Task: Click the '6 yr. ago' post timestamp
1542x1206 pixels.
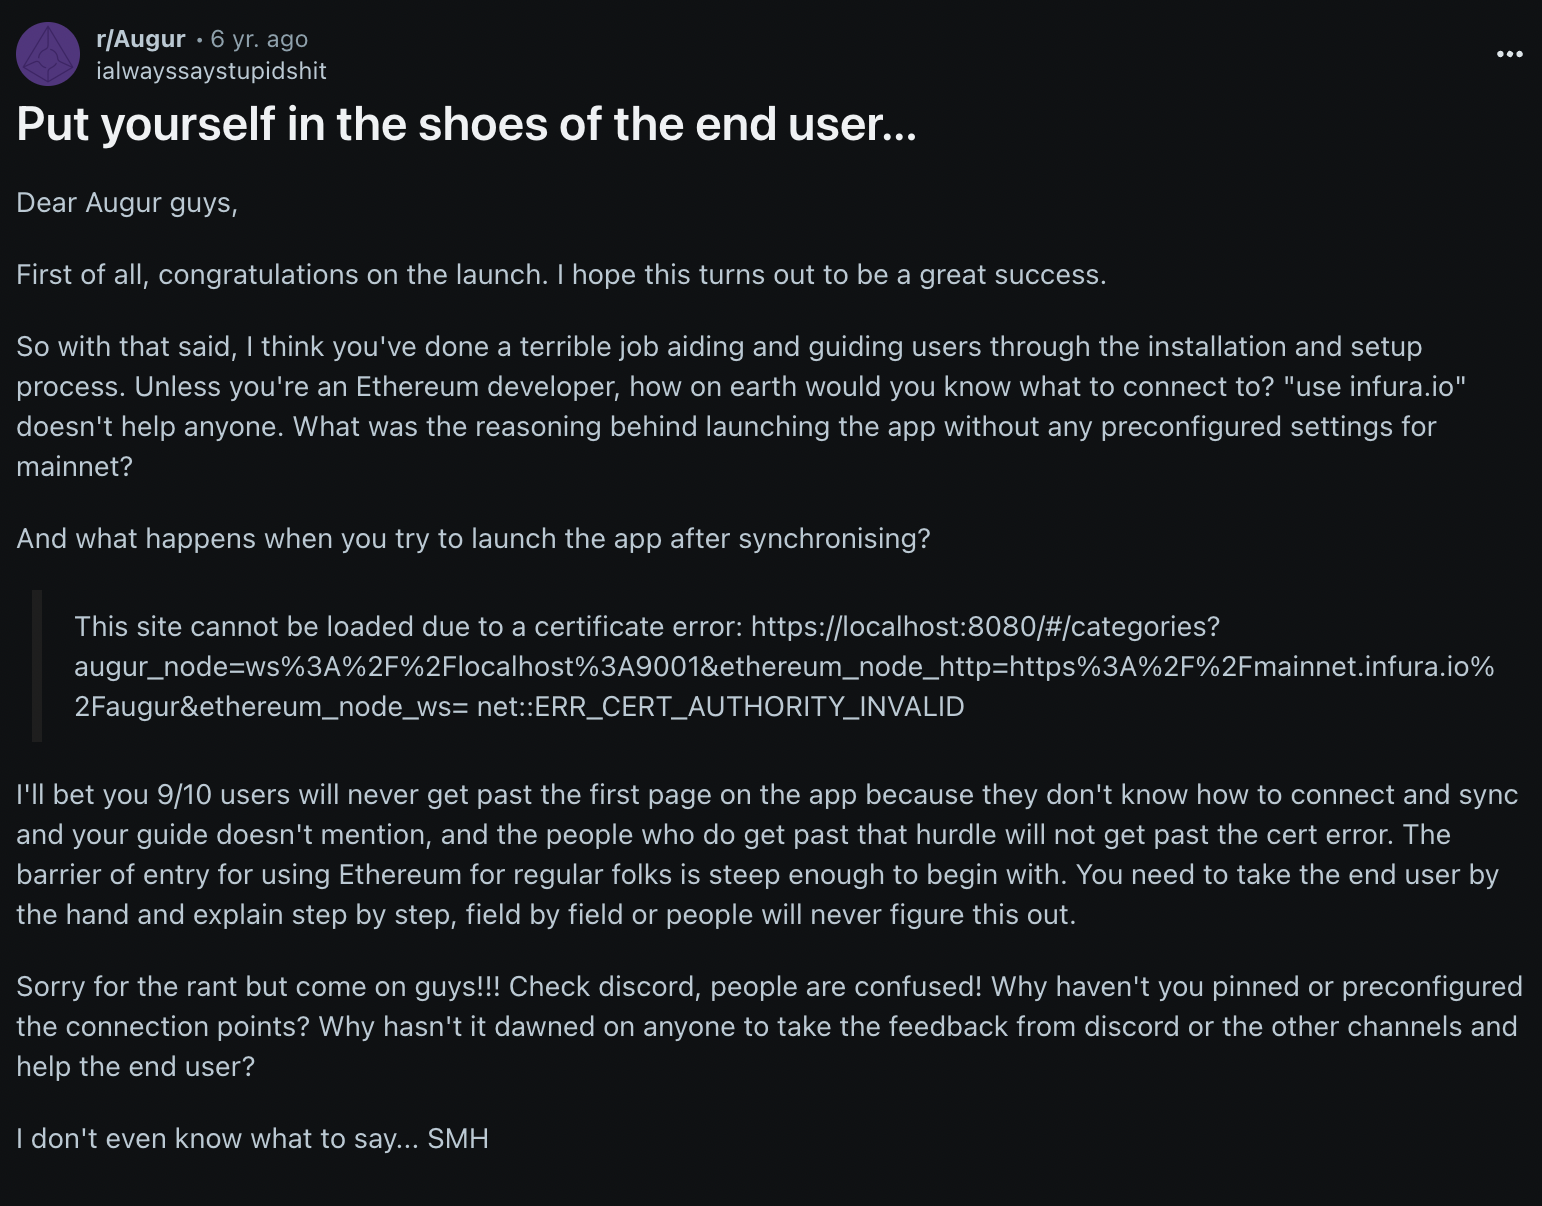Action: pyautogui.click(x=259, y=39)
